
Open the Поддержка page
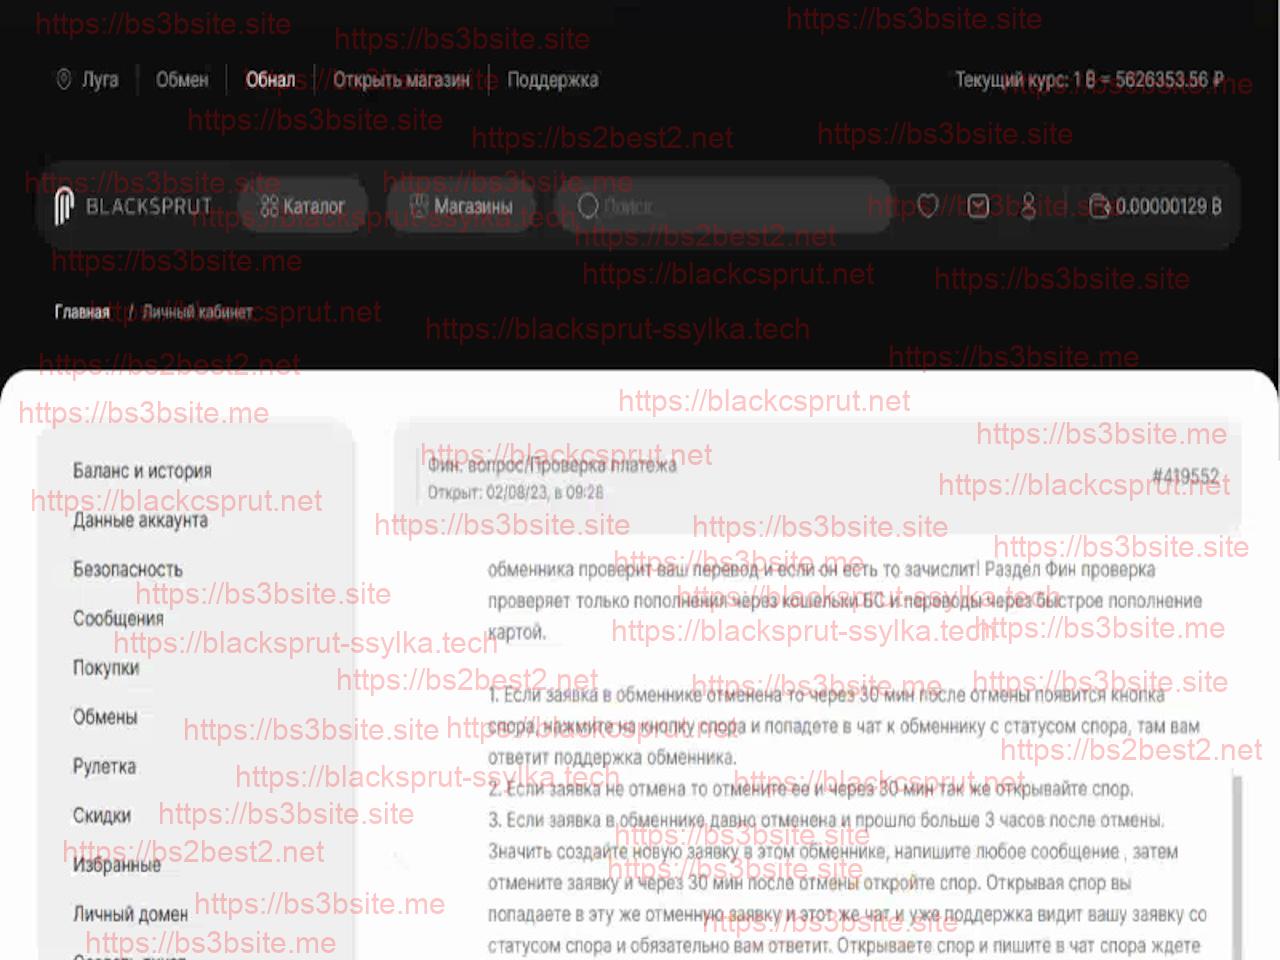point(552,79)
